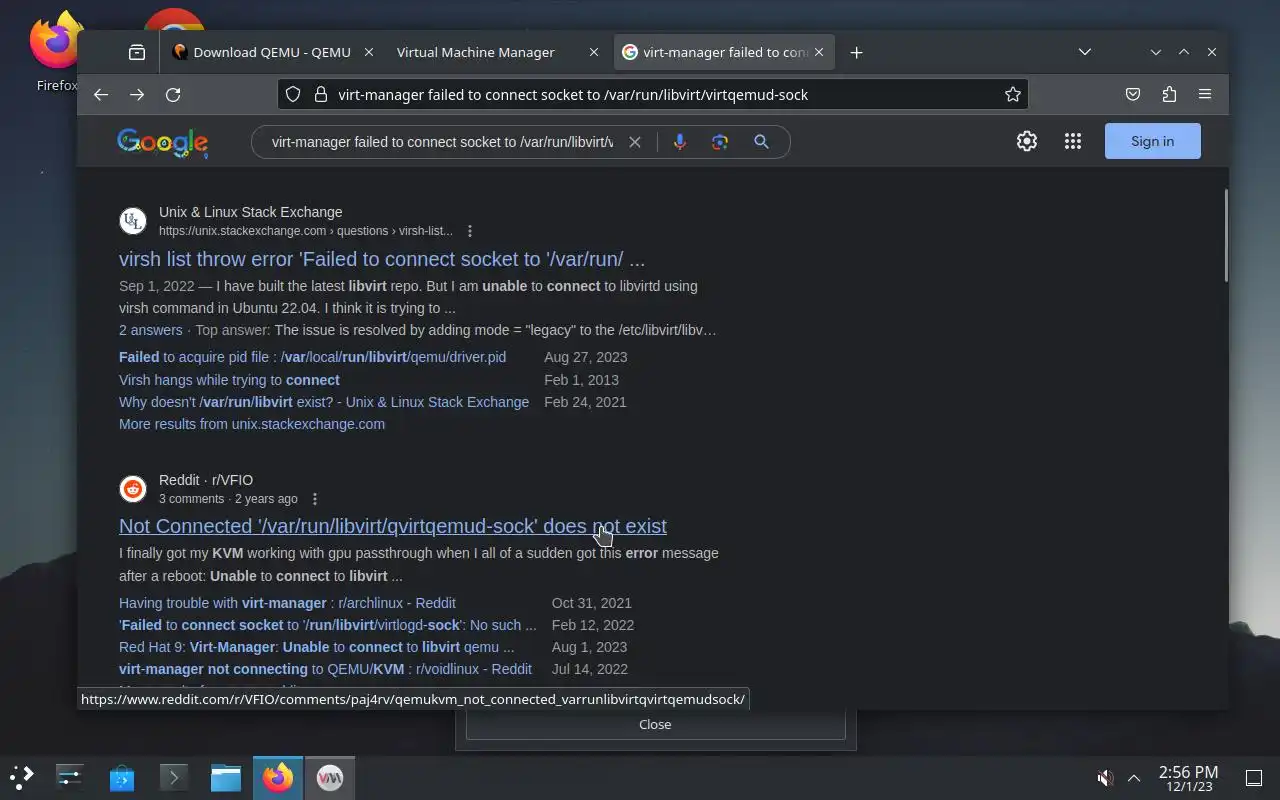Open the clock and calendar in the tray

(1188, 777)
